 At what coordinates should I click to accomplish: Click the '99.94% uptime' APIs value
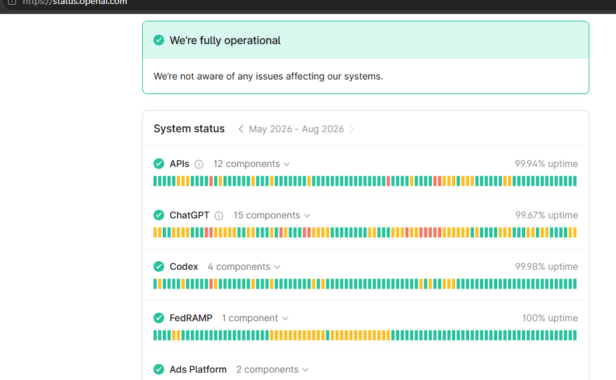(x=546, y=163)
